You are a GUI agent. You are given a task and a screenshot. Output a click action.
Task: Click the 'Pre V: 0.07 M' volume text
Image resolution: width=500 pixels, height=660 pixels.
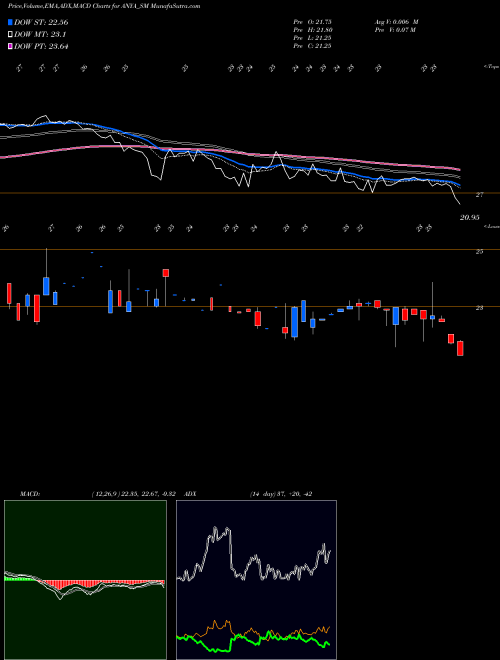pos(395,30)
